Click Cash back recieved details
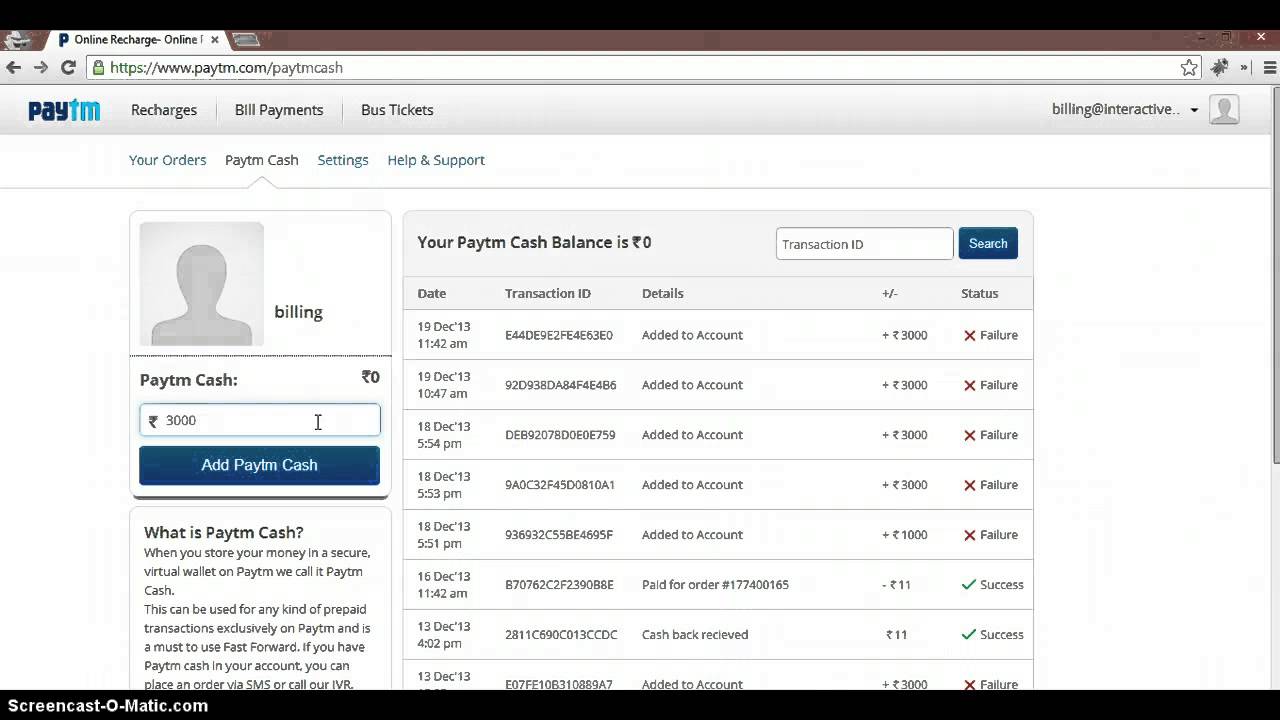This screenshot has height=720, width=1280. 695,635
